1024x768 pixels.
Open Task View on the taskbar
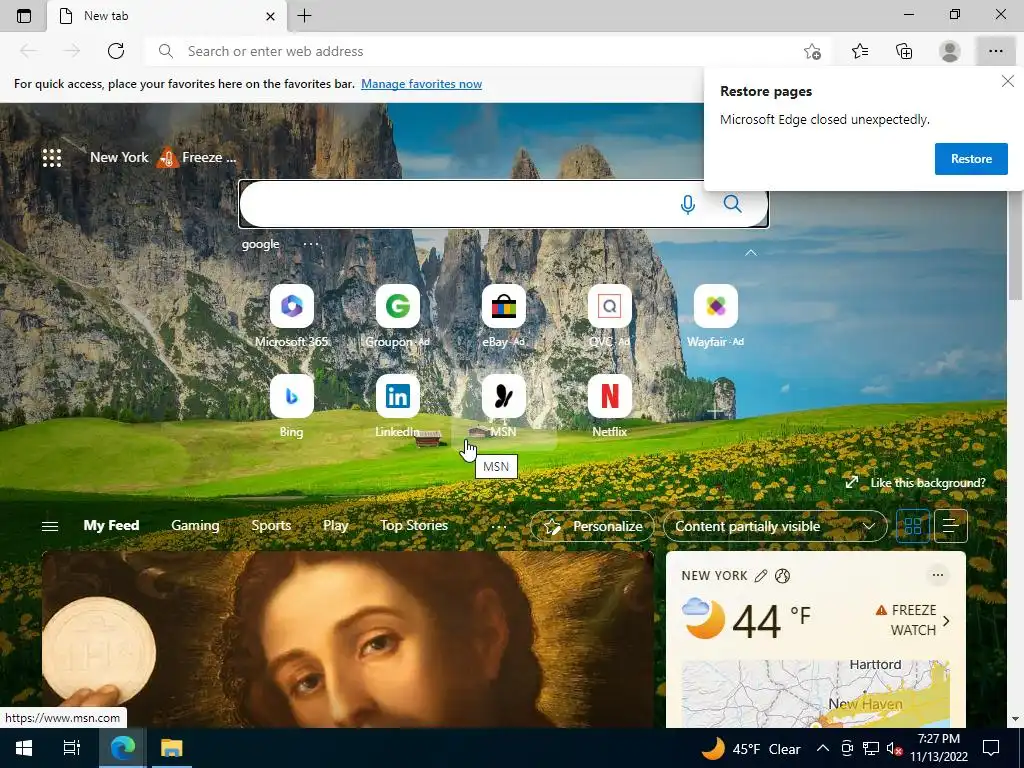[x=72, y=748]
